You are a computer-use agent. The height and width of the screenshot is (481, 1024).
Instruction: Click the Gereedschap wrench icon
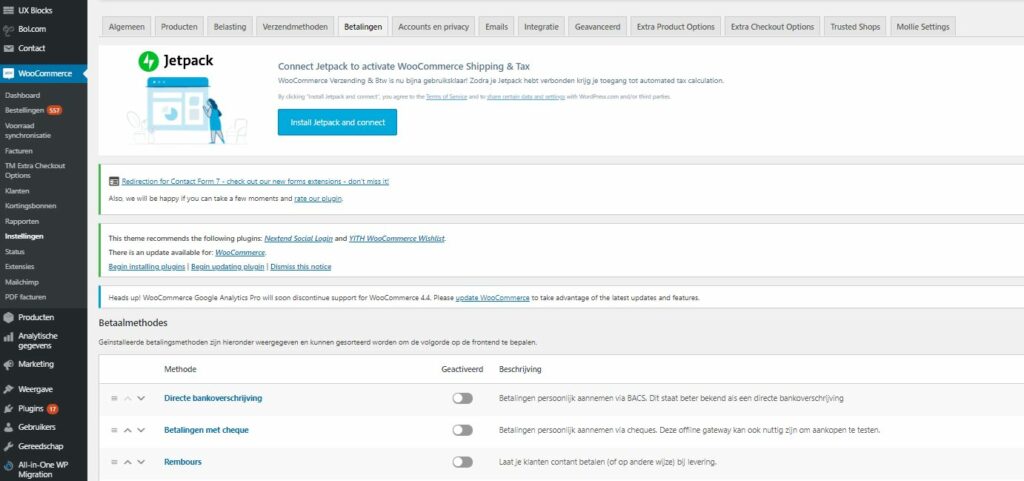point(8,446)
